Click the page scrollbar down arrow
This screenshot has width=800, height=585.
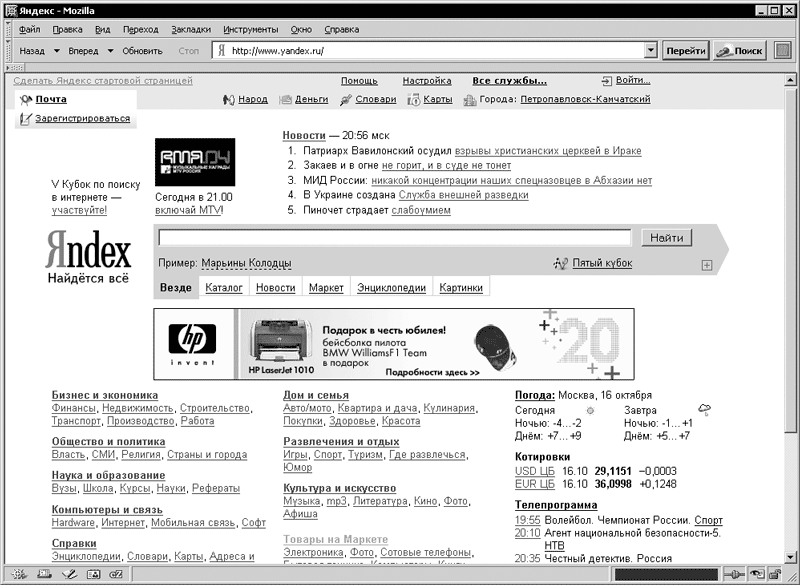click(x=790, y=557)
